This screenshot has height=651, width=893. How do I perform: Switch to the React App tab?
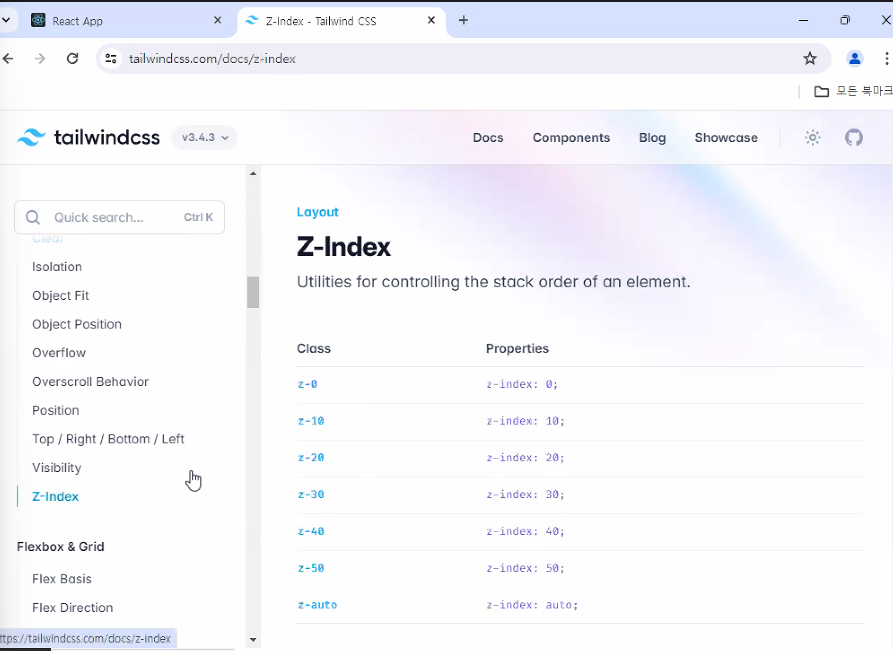pyautogui.click(x=126, y=21)
